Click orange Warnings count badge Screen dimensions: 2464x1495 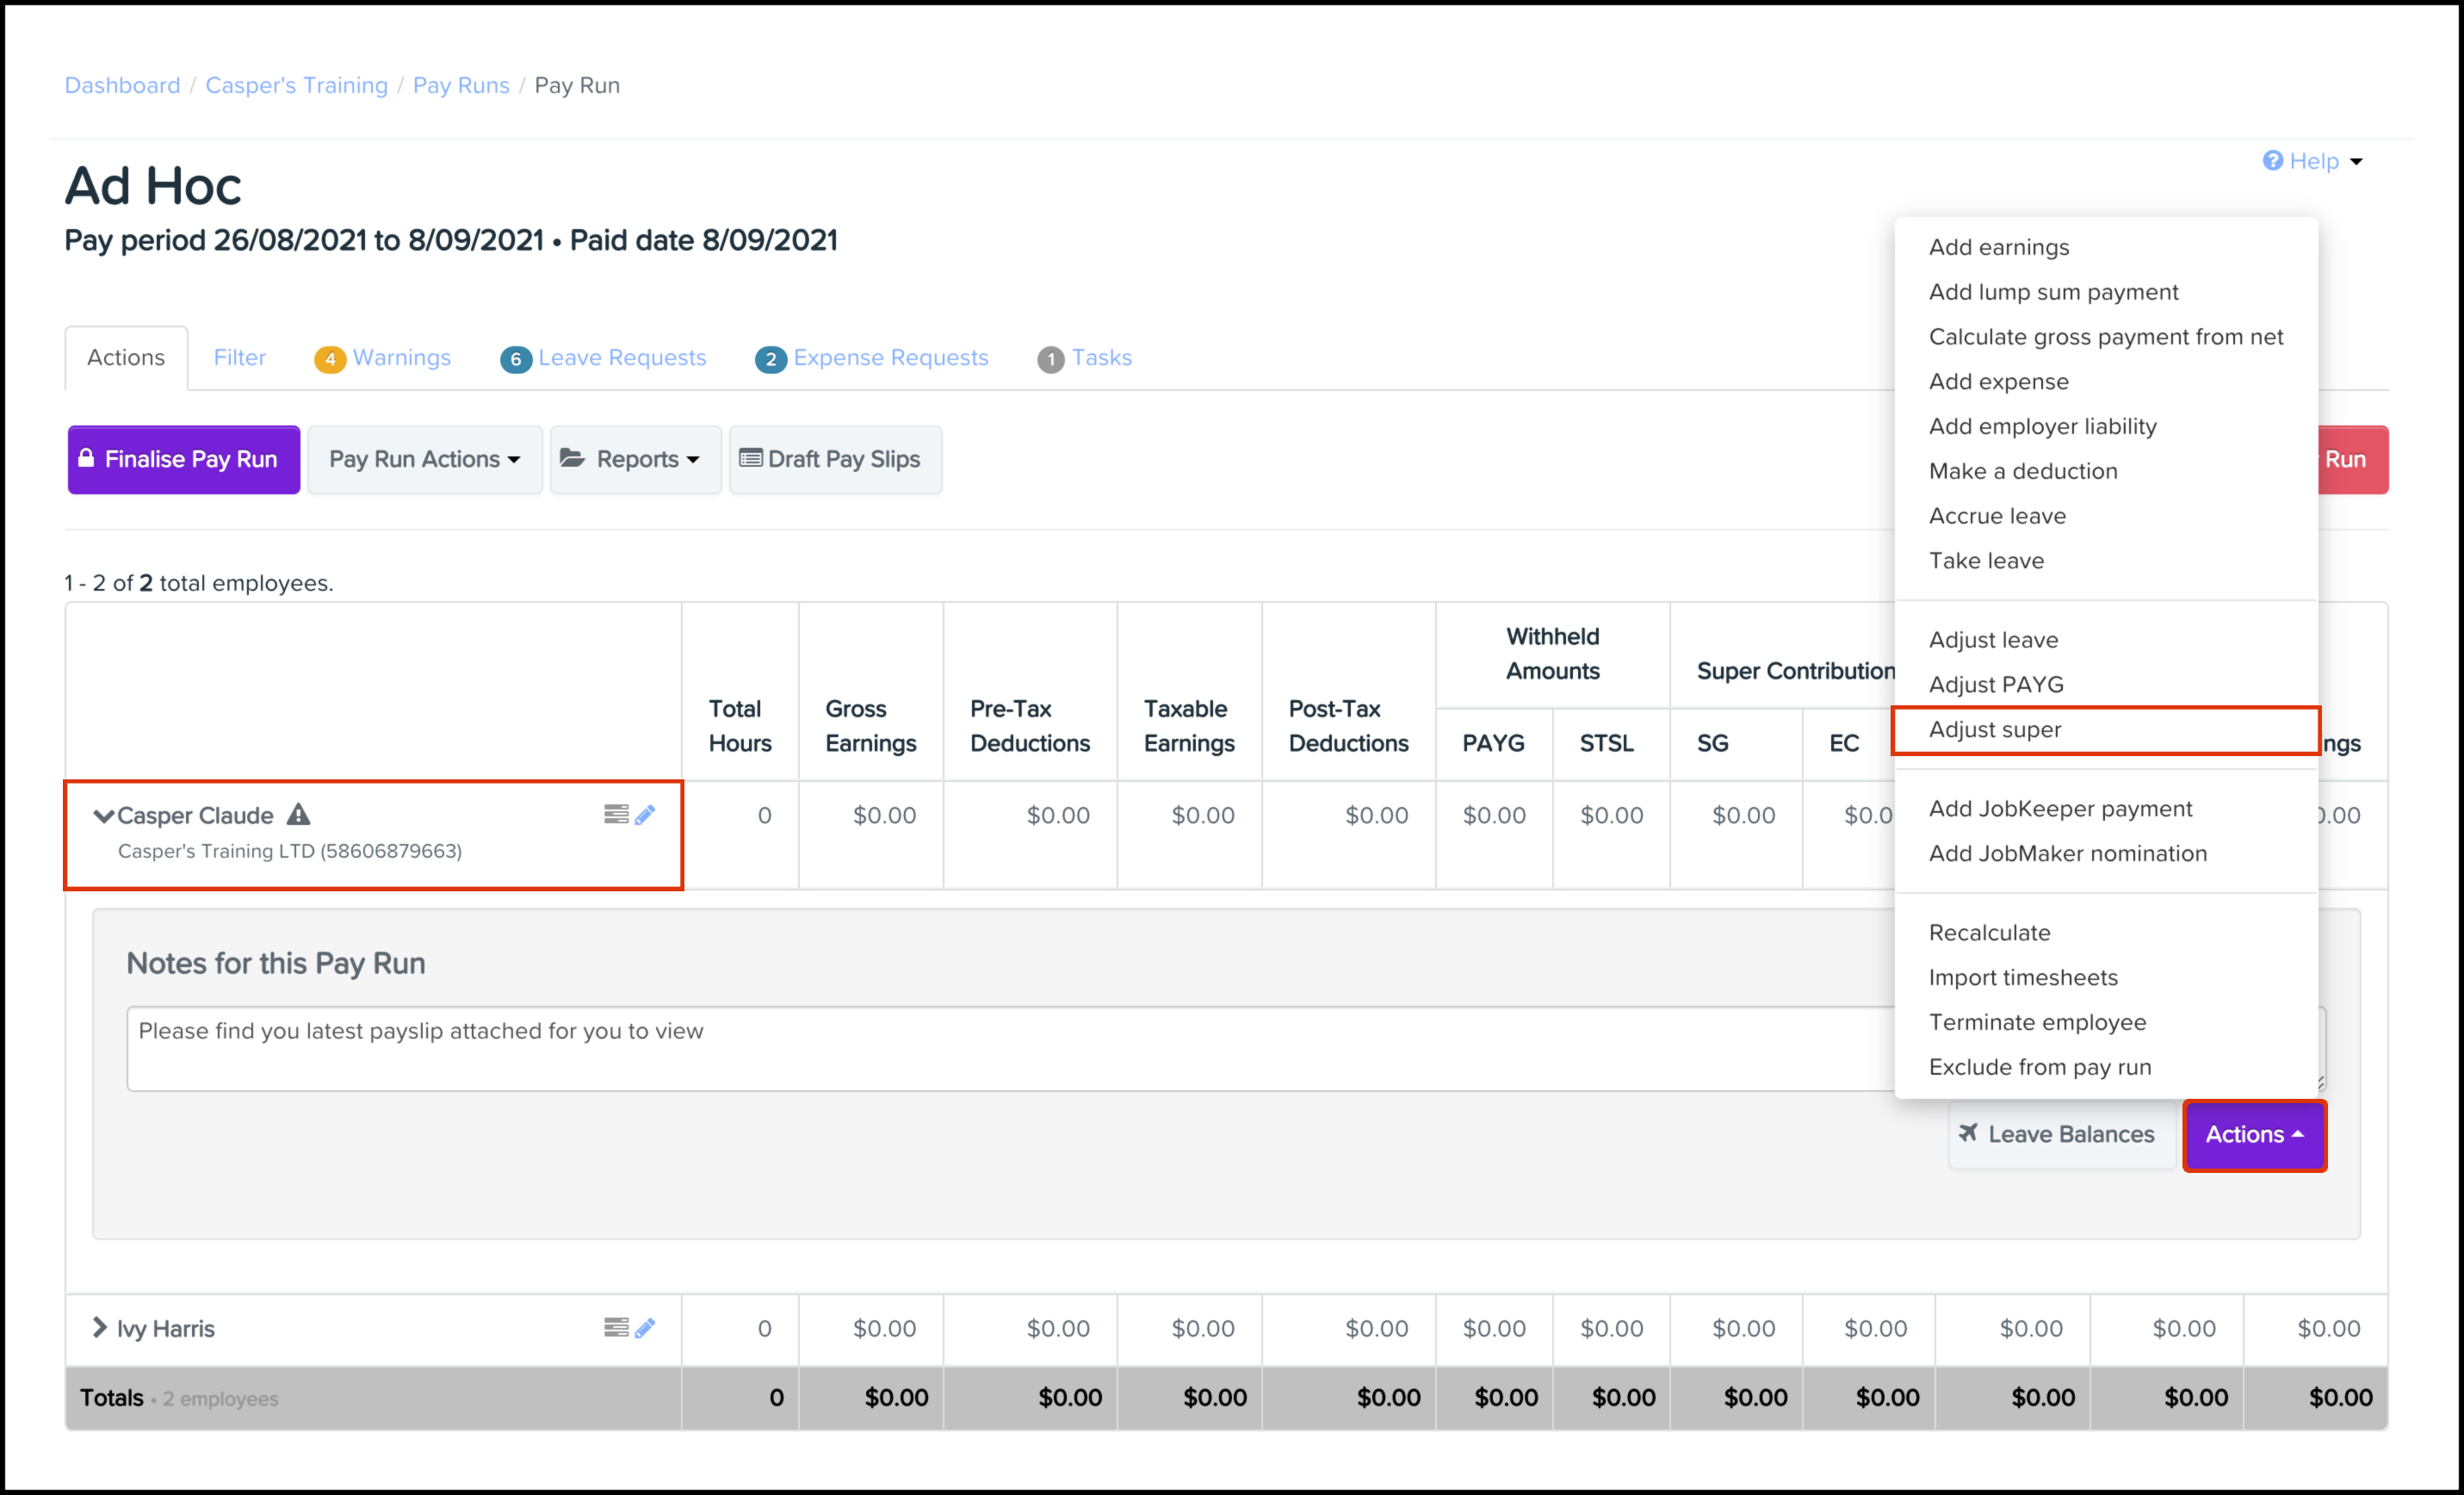[x=329, y=359]
